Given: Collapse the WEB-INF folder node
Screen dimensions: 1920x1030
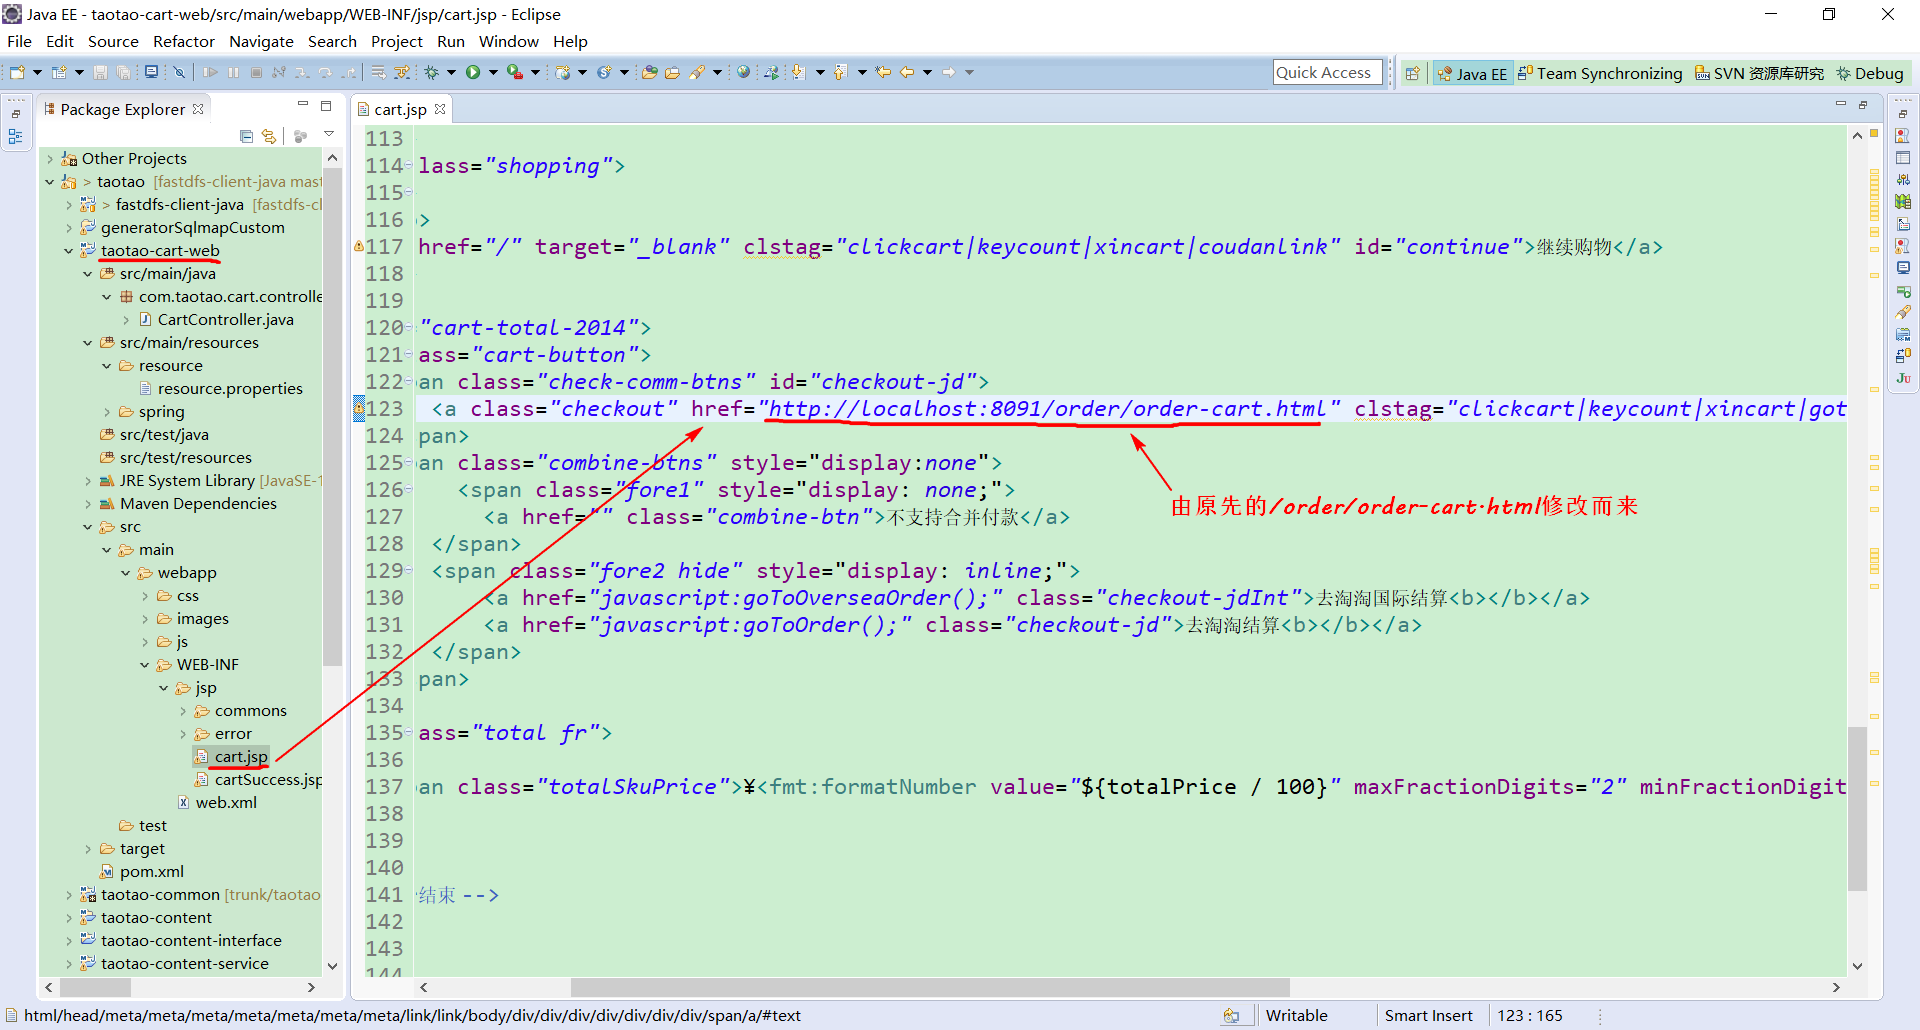Looking at the screenshot, I should 144,665.
